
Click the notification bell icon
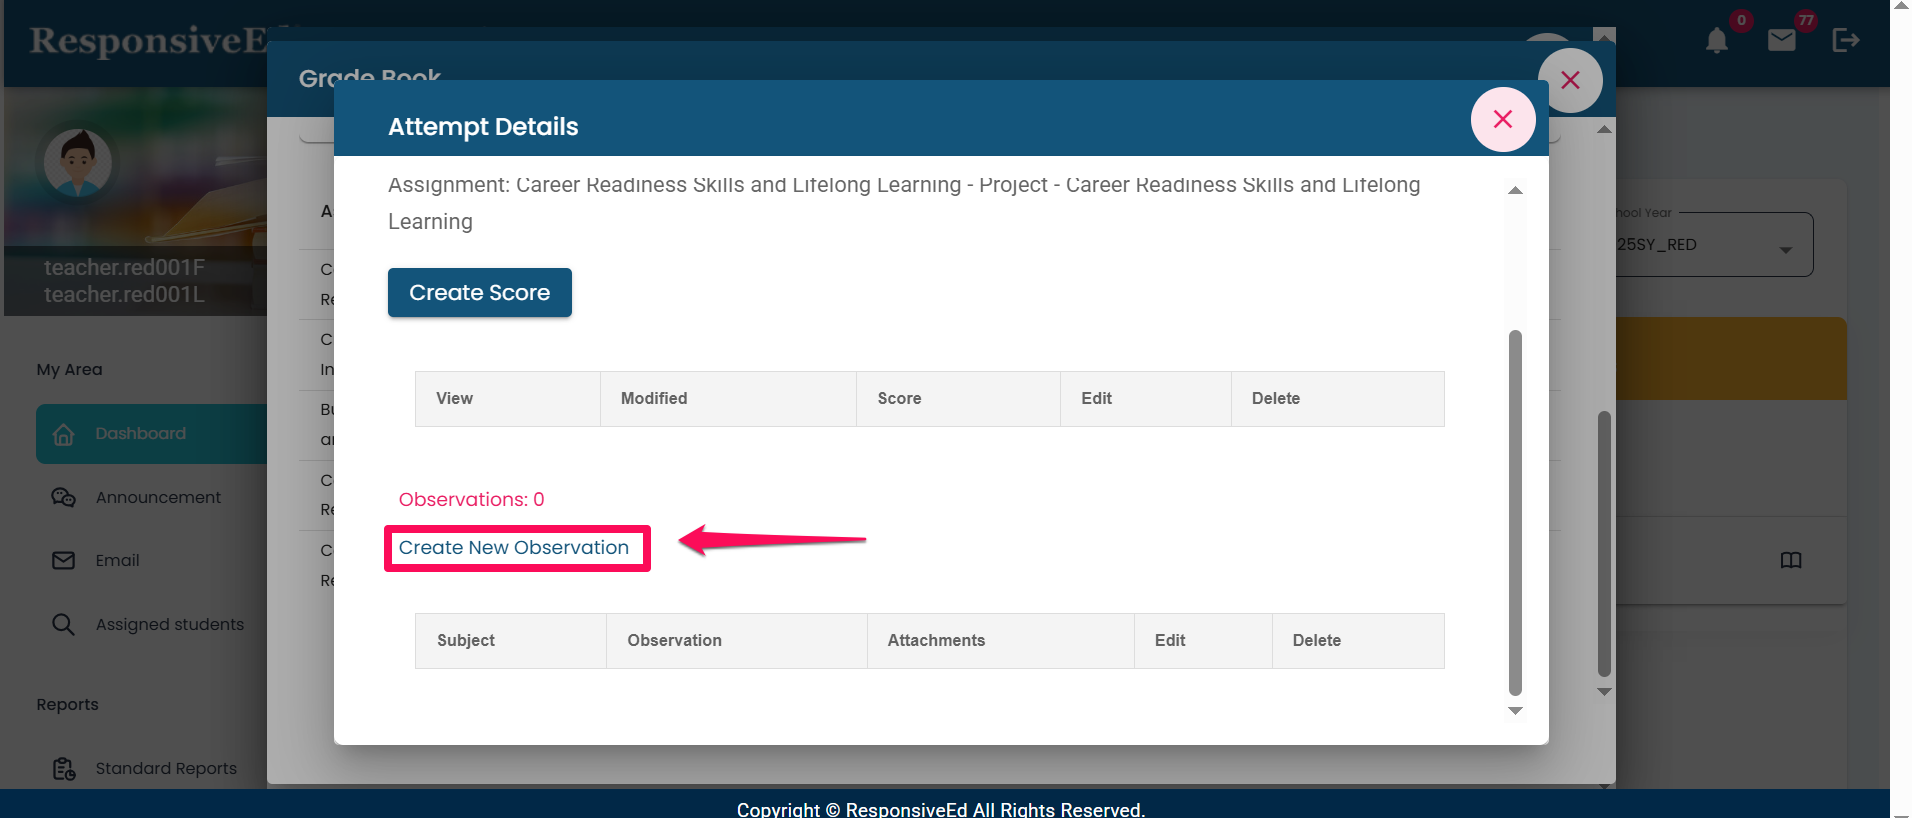pos(1716,41)
